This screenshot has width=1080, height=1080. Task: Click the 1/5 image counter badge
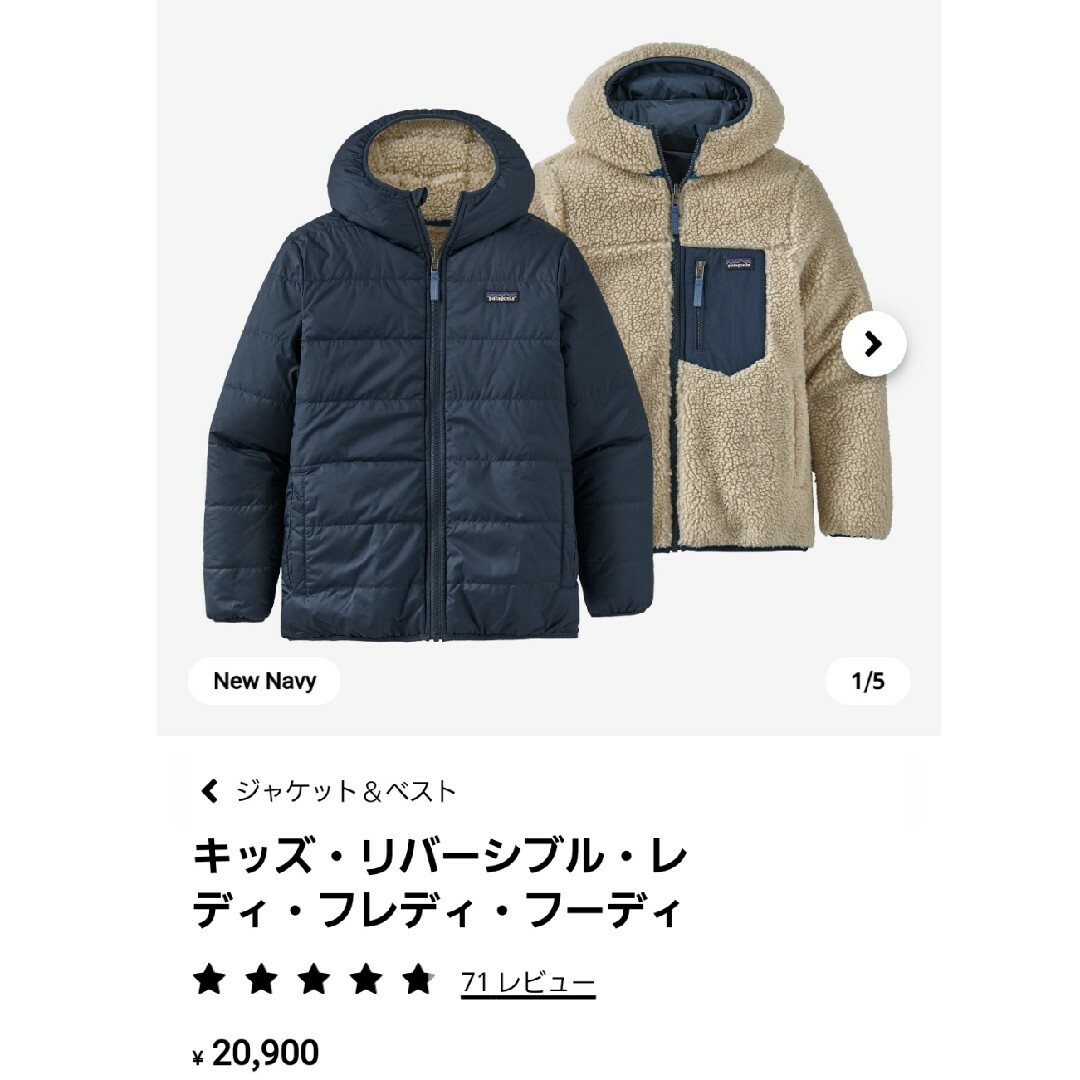(868, 681)
